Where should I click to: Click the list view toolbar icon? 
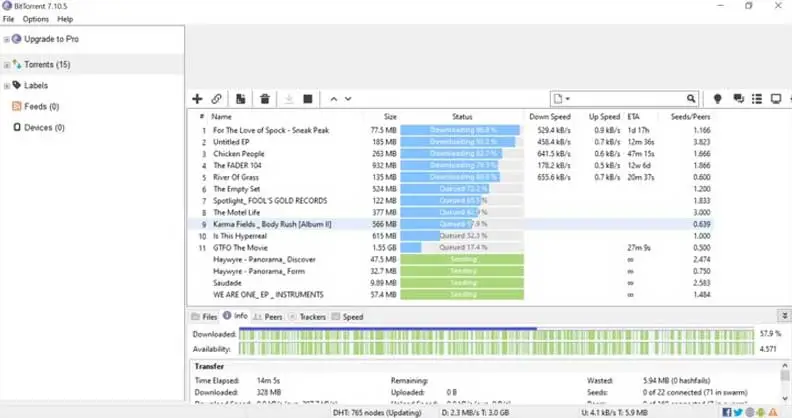coord(757,99)
